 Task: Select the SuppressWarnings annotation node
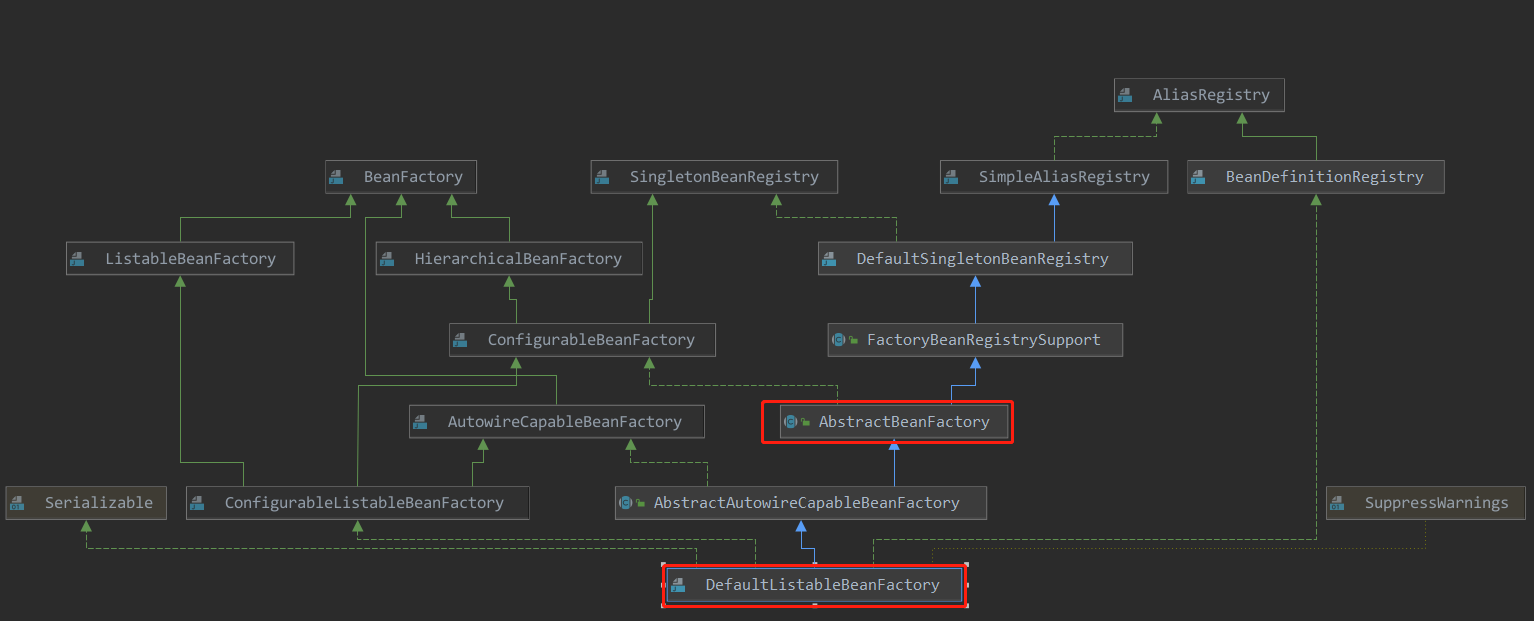pyautogui.click(x=1426, y=503)
